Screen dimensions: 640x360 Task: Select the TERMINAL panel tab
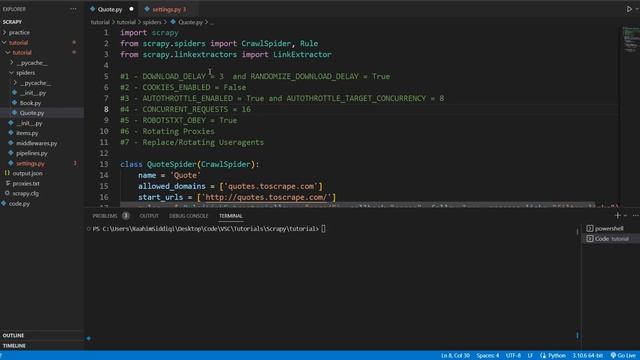231,216
